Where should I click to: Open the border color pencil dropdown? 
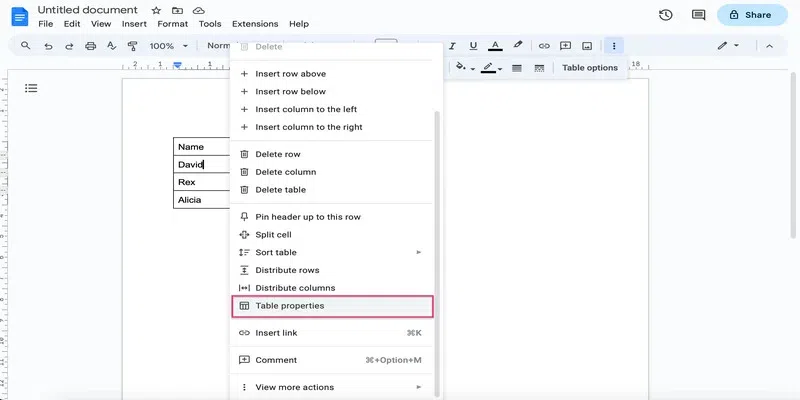tap(491, 67)
